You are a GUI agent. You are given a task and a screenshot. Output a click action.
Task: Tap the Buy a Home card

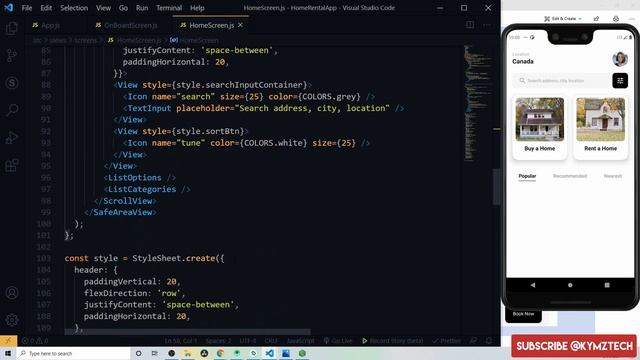pyautogui.click(x=540, y=127)
